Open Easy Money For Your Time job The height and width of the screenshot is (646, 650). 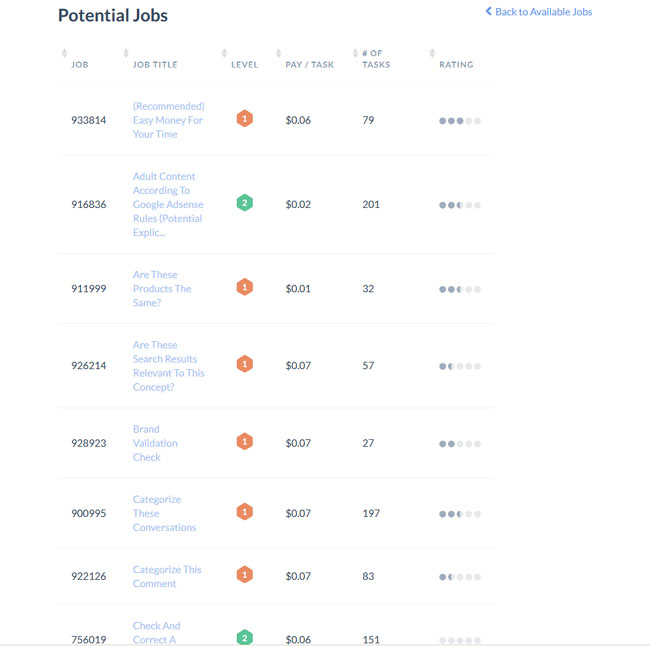168,120
